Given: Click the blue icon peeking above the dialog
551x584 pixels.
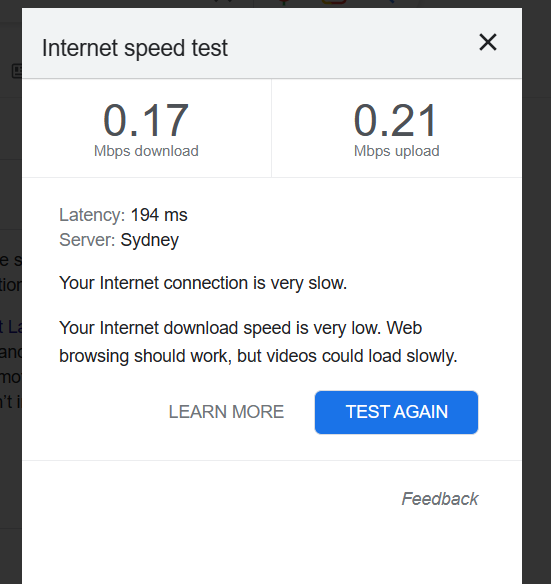Looking at the screenshot, I should tap(390, 1).
